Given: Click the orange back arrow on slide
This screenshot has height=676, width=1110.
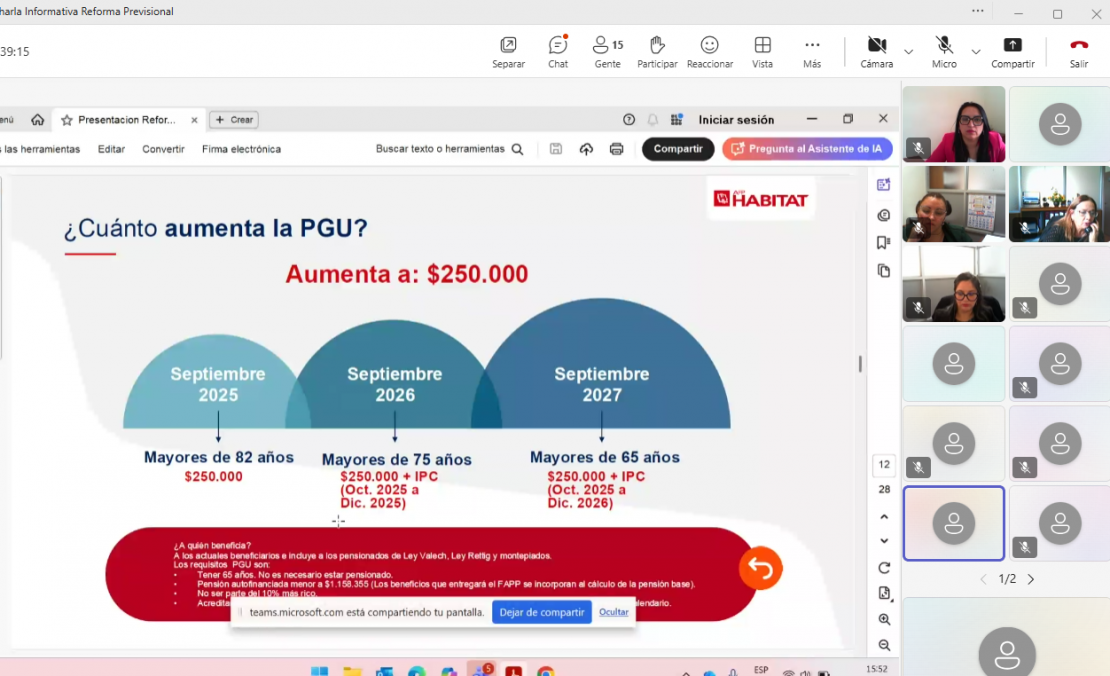Looking at the screenshot, I should pos(760,569).
